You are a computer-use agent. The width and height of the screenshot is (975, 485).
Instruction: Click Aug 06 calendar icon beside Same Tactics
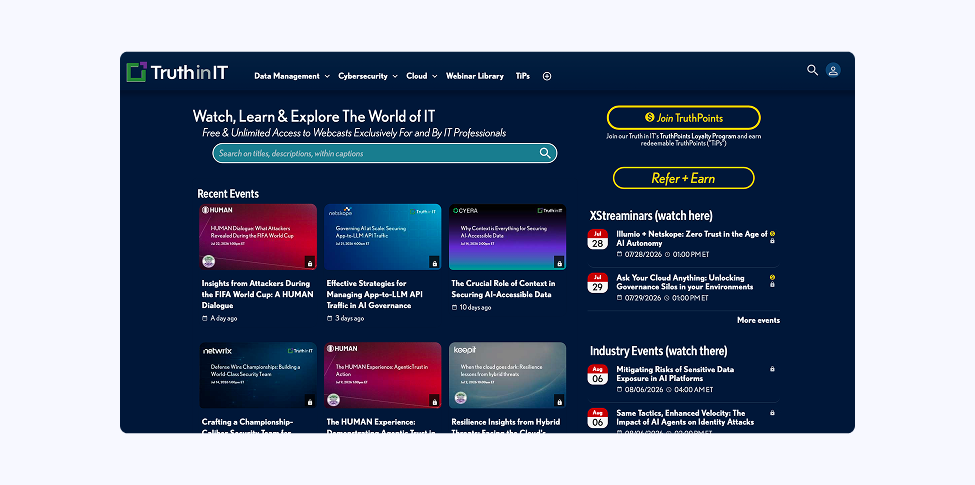pyautogui.click(x=598, y=418)
